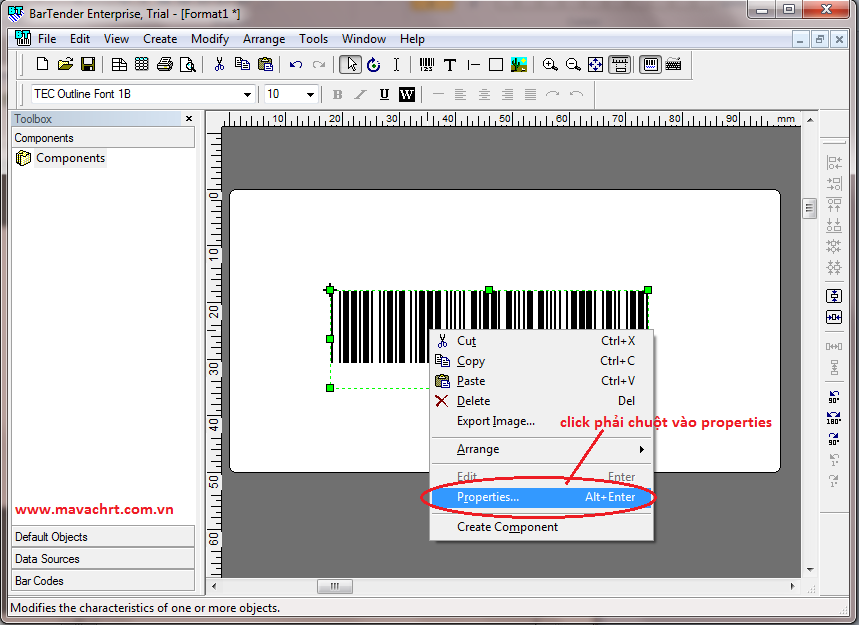Click the page setup toolbar icon
Screen dimensions: 859x625
pyautogui.click(x=119, y=65)
